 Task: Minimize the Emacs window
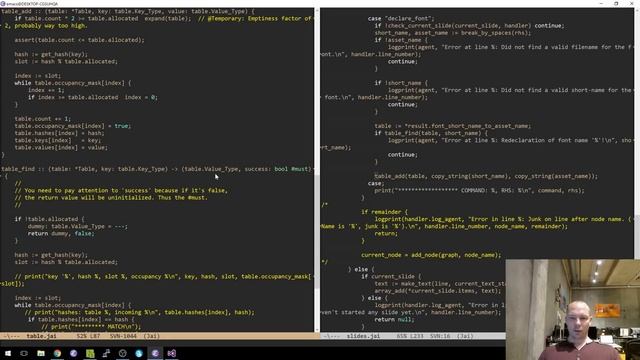601,3
